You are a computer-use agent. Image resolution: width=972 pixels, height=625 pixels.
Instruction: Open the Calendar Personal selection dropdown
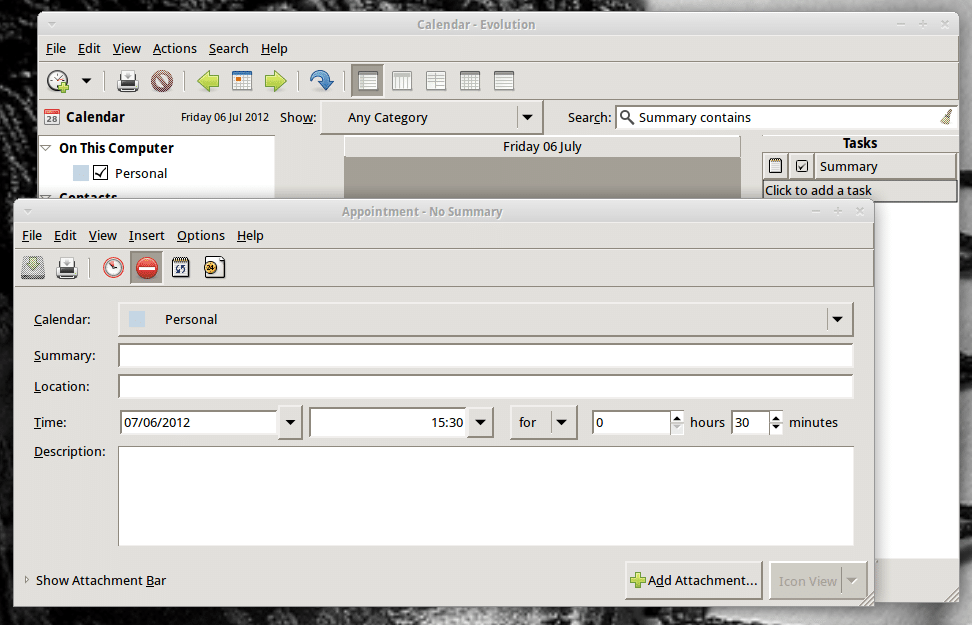[486, 319]
